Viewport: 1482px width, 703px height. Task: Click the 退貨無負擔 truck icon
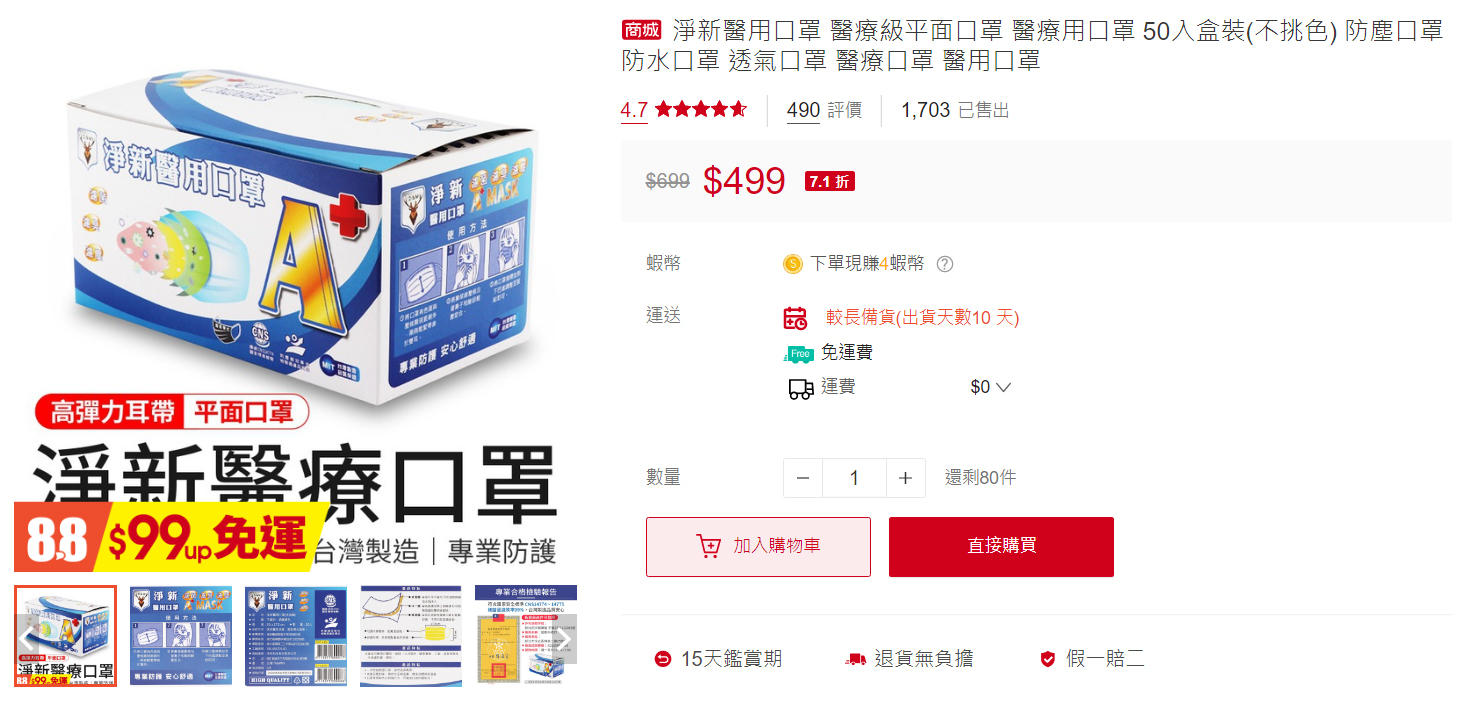[855, 659]
